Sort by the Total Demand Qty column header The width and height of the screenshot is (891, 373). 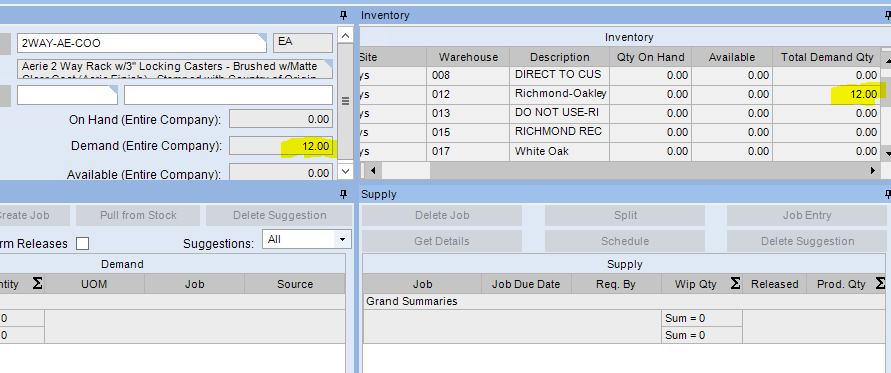pyautogui.click(x=827, y=57)
